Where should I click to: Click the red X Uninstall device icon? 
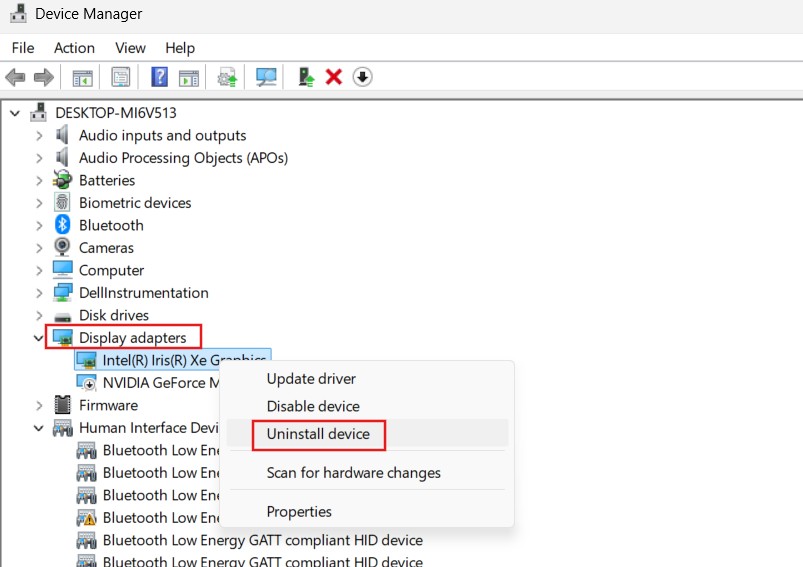tap(333, 77)
